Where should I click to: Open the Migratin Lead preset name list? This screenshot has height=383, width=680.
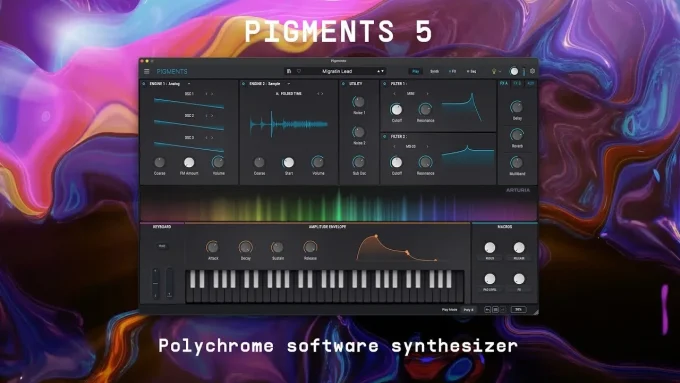pos(337,71)
